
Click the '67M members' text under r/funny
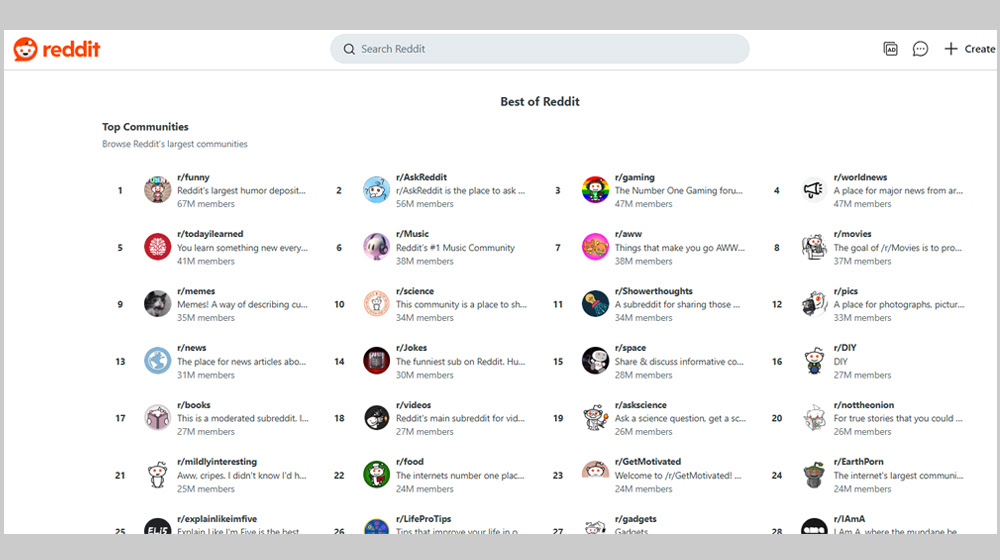[206, 204]
